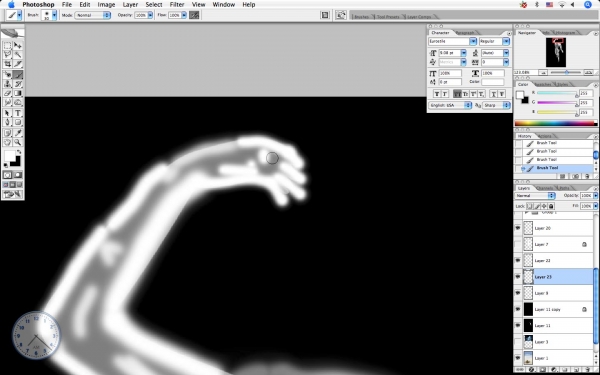Select the Gradient tool
This screenshot has width=600, height=375.
[18, 93]
